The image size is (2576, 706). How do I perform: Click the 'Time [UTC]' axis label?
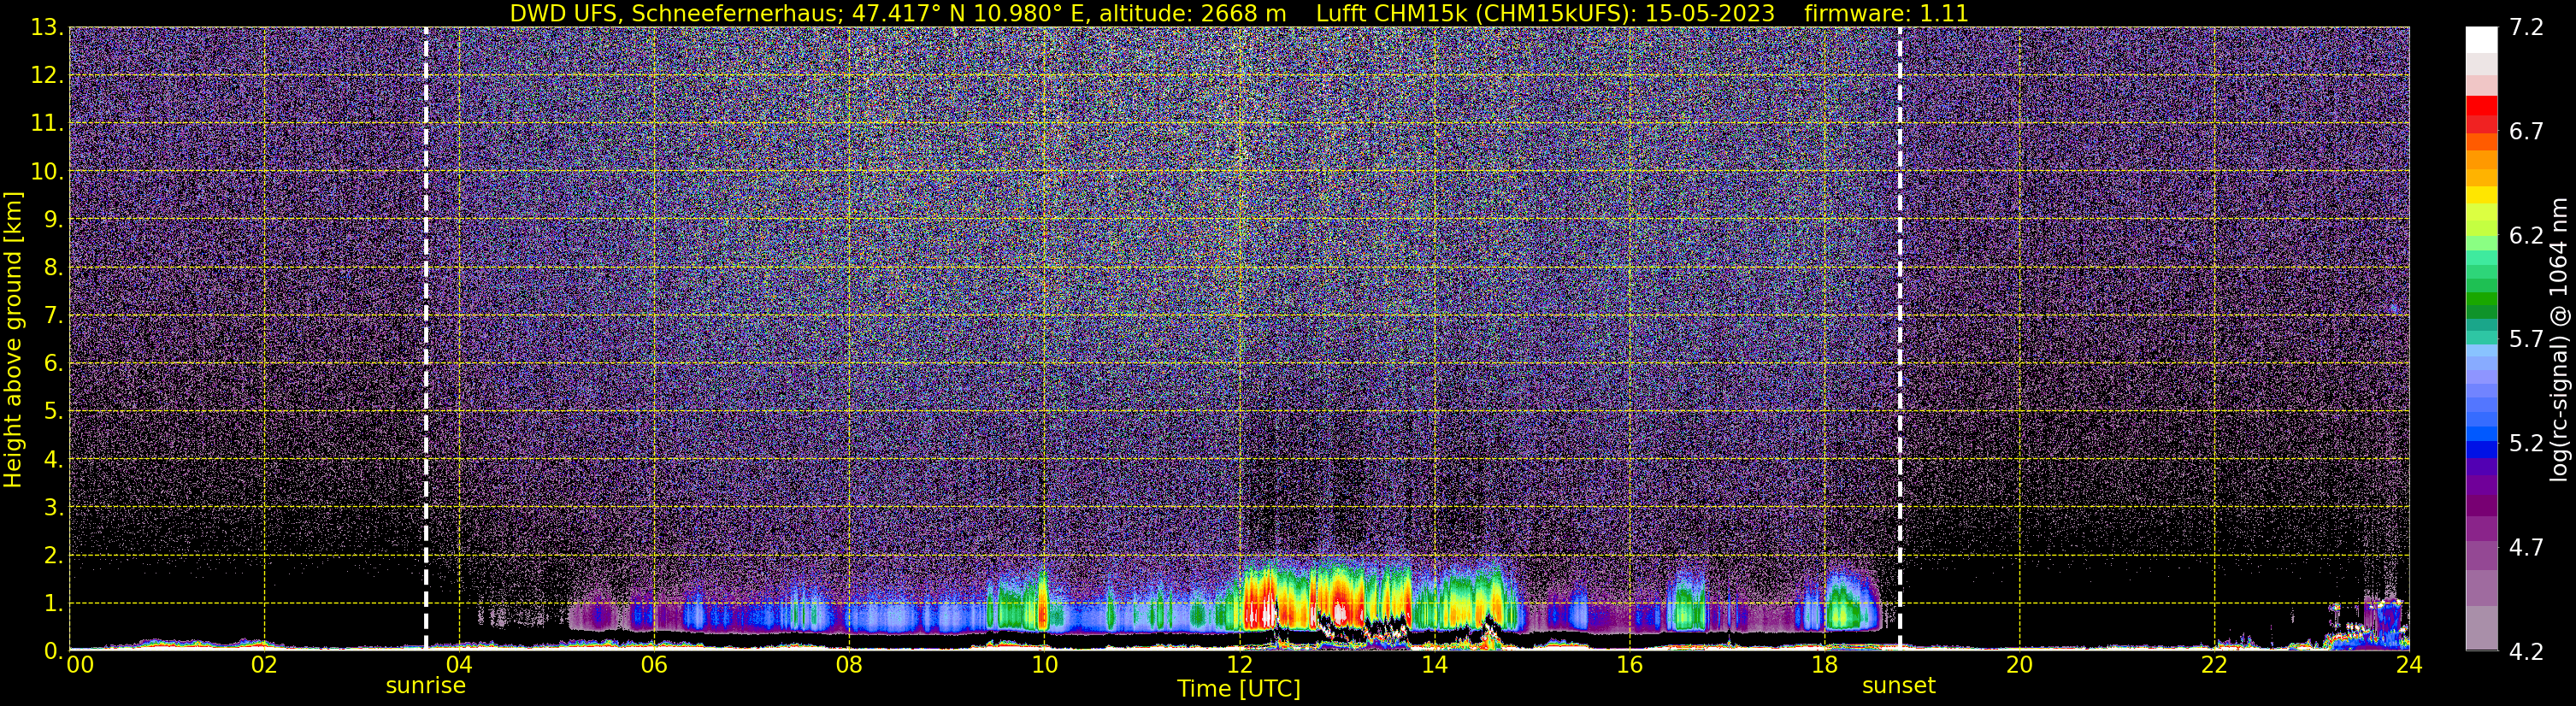pyautogui.click(x=1239, y=689)
